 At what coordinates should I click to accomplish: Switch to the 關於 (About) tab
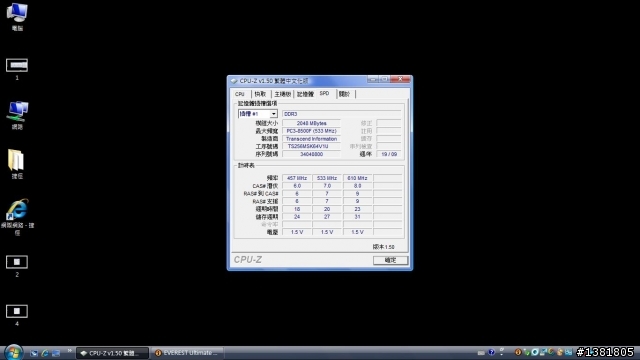click(x=345, y=94)
